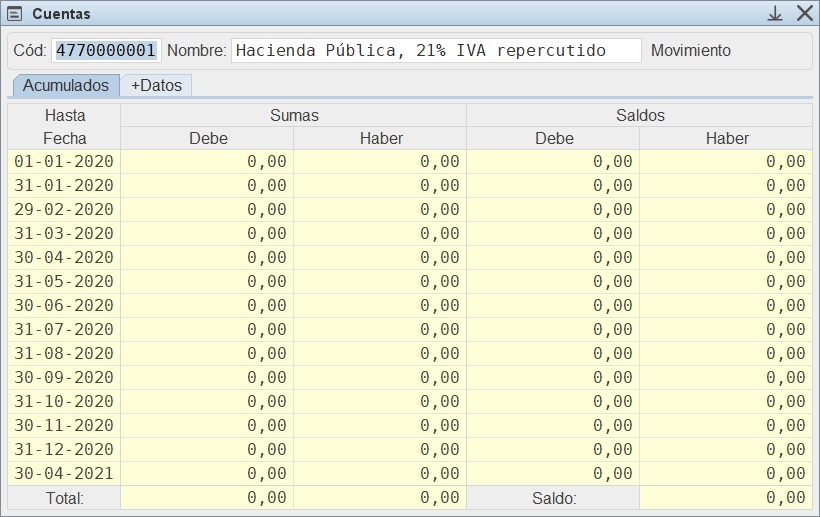Click the Saldo total value at bottom right
Viewport: 820px width, 517px height.
tap(726, 498)
